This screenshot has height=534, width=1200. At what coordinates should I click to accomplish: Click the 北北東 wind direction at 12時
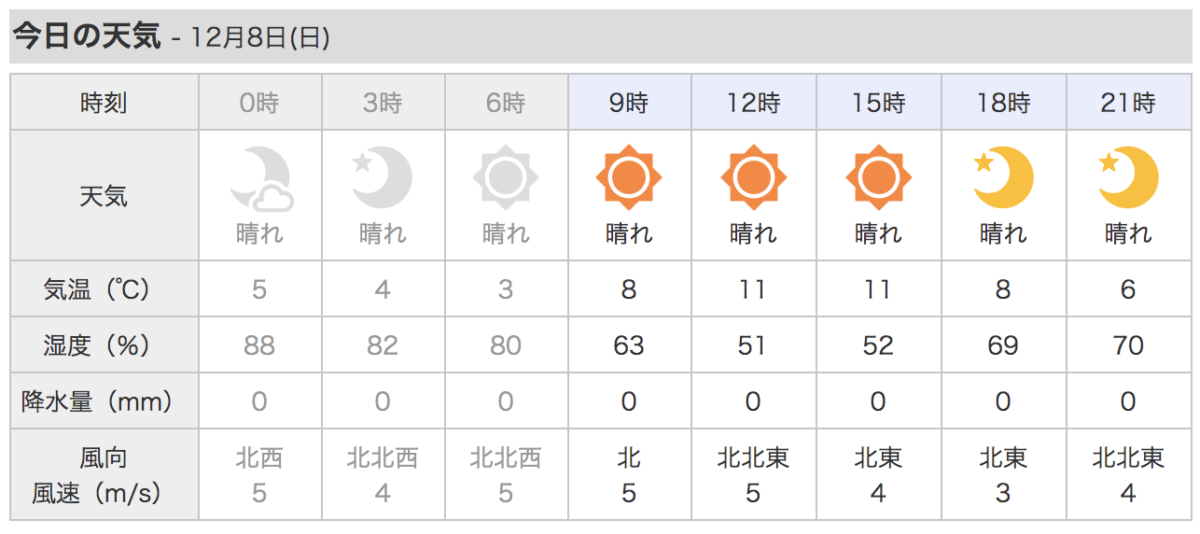754,458
